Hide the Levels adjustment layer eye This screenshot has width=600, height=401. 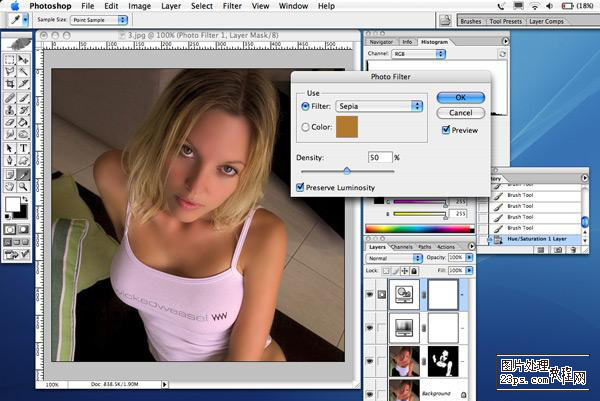(370, 328)
